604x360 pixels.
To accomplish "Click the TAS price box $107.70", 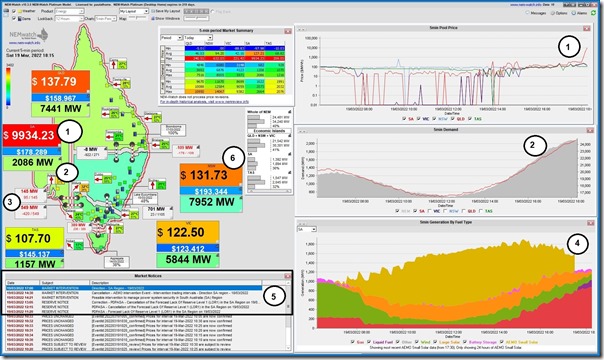I will click(x=34, y=238).
